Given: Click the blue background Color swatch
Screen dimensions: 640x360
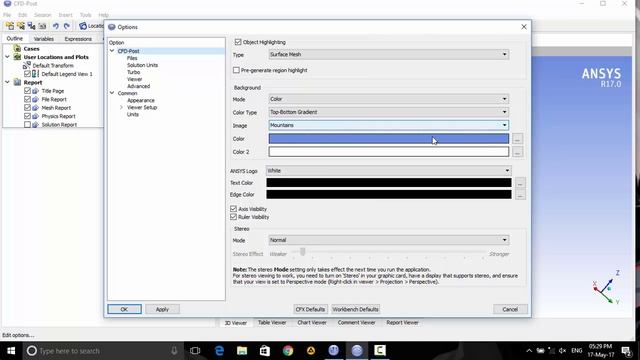Looking at the screenshot, I should click(x=389, y=139).
